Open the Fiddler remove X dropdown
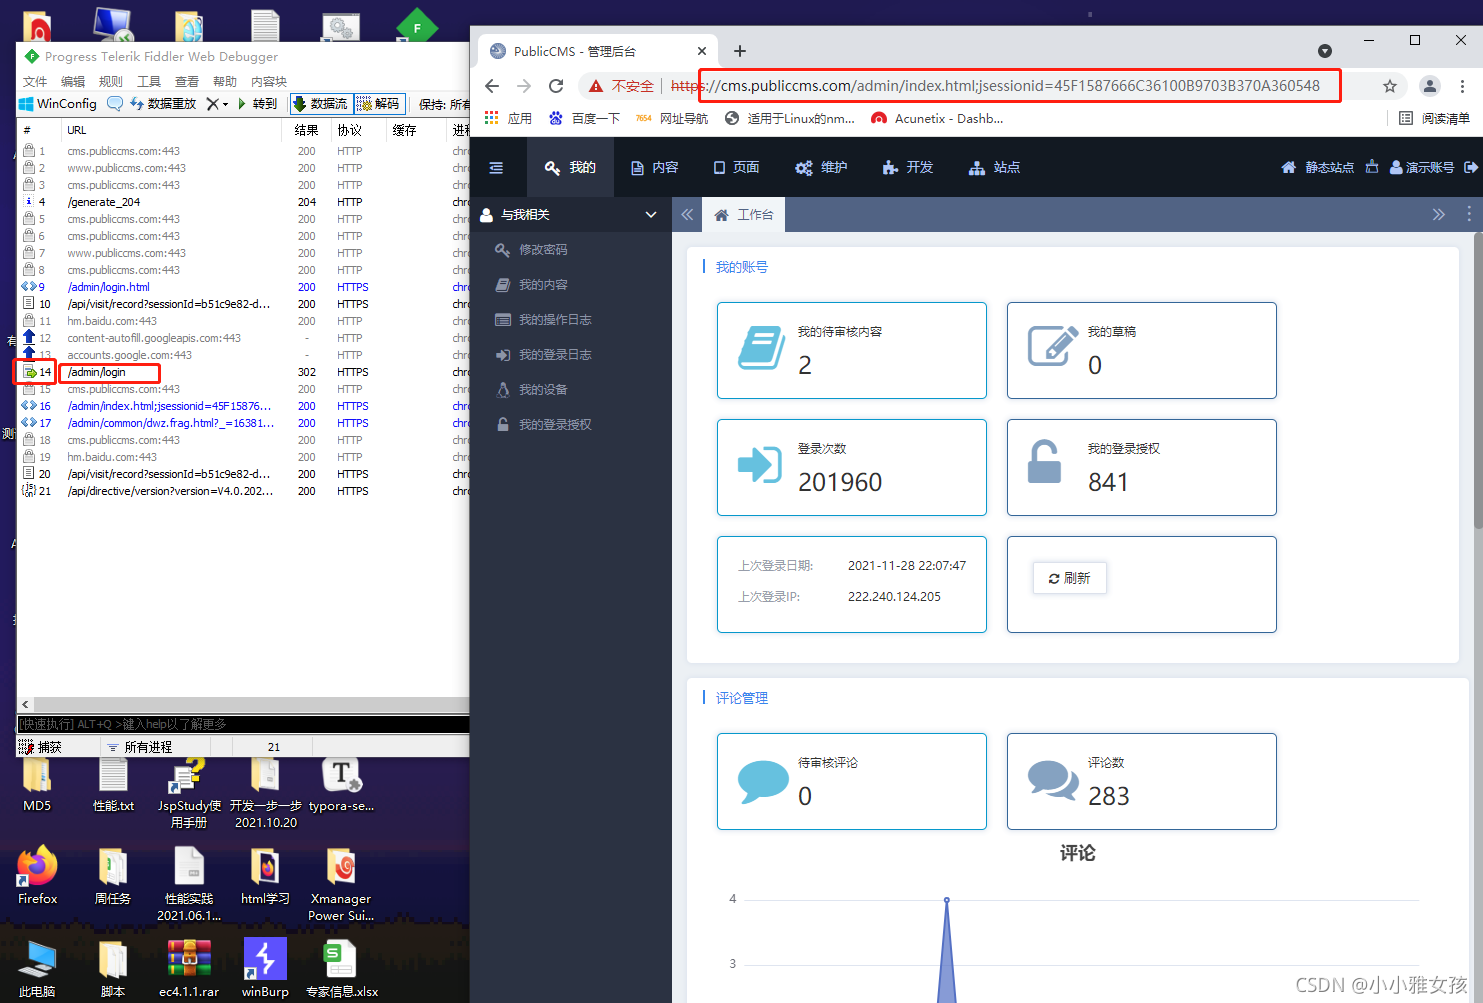The image size is (1483, 1003). click(217, 104)
